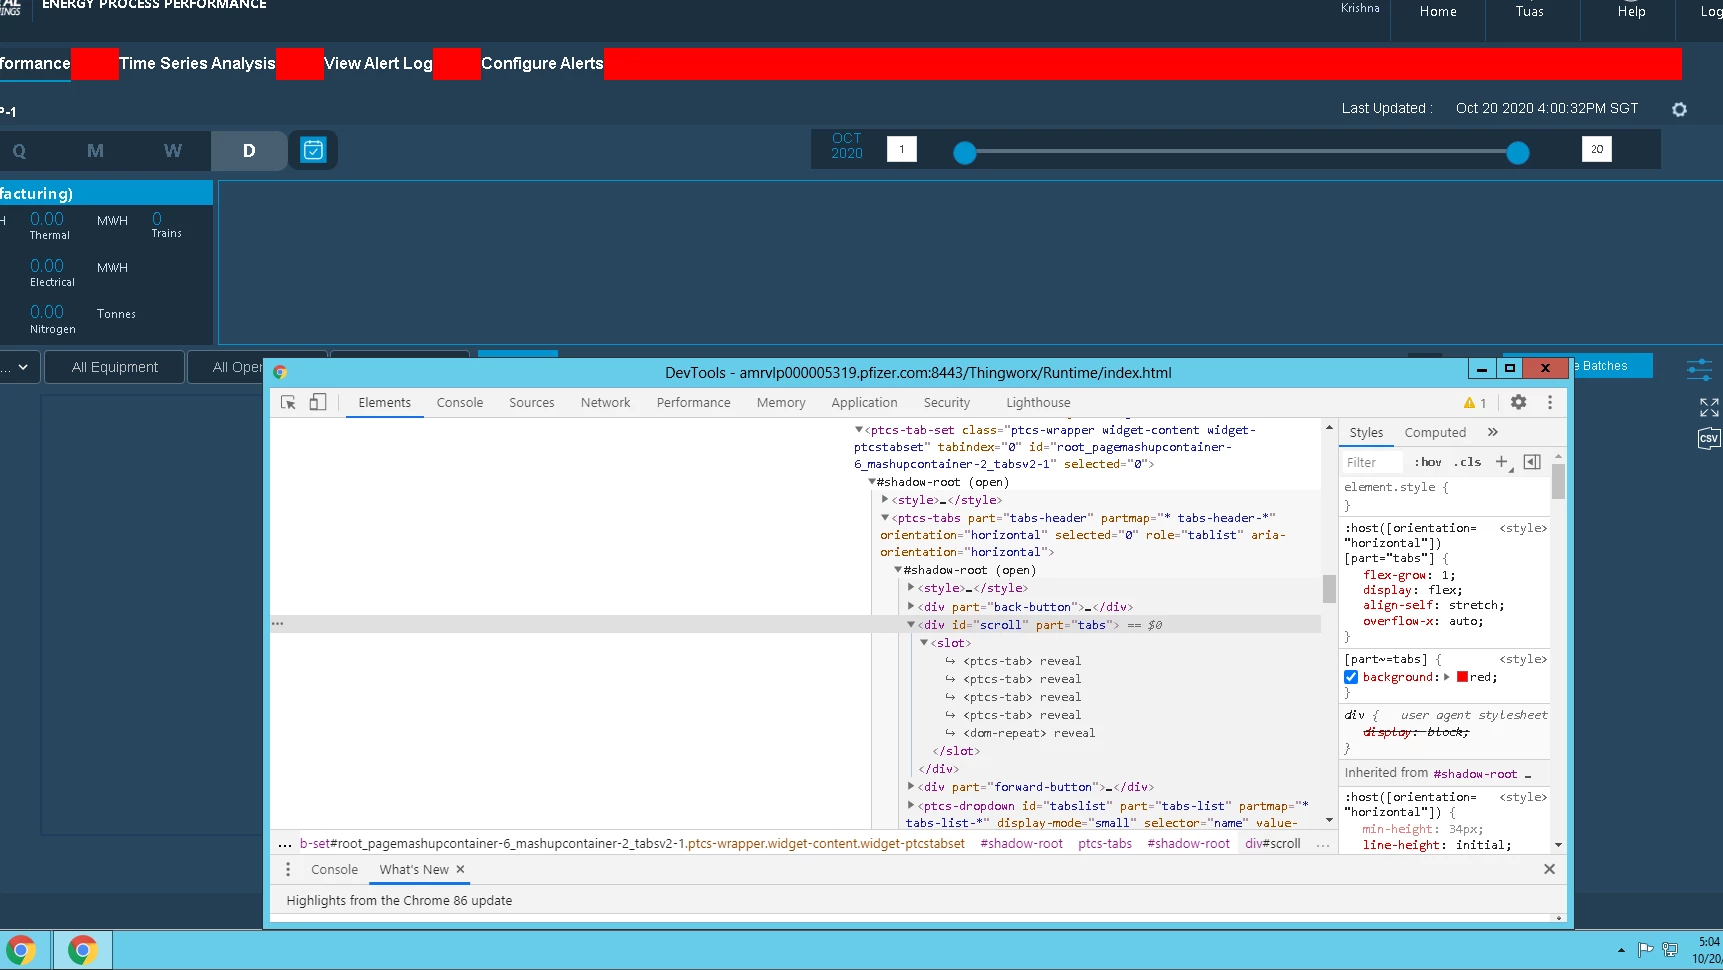Activate the DevTools inspect element picker icon
The width and height of the screenshot is (1723, 970).
click(288, 402)
